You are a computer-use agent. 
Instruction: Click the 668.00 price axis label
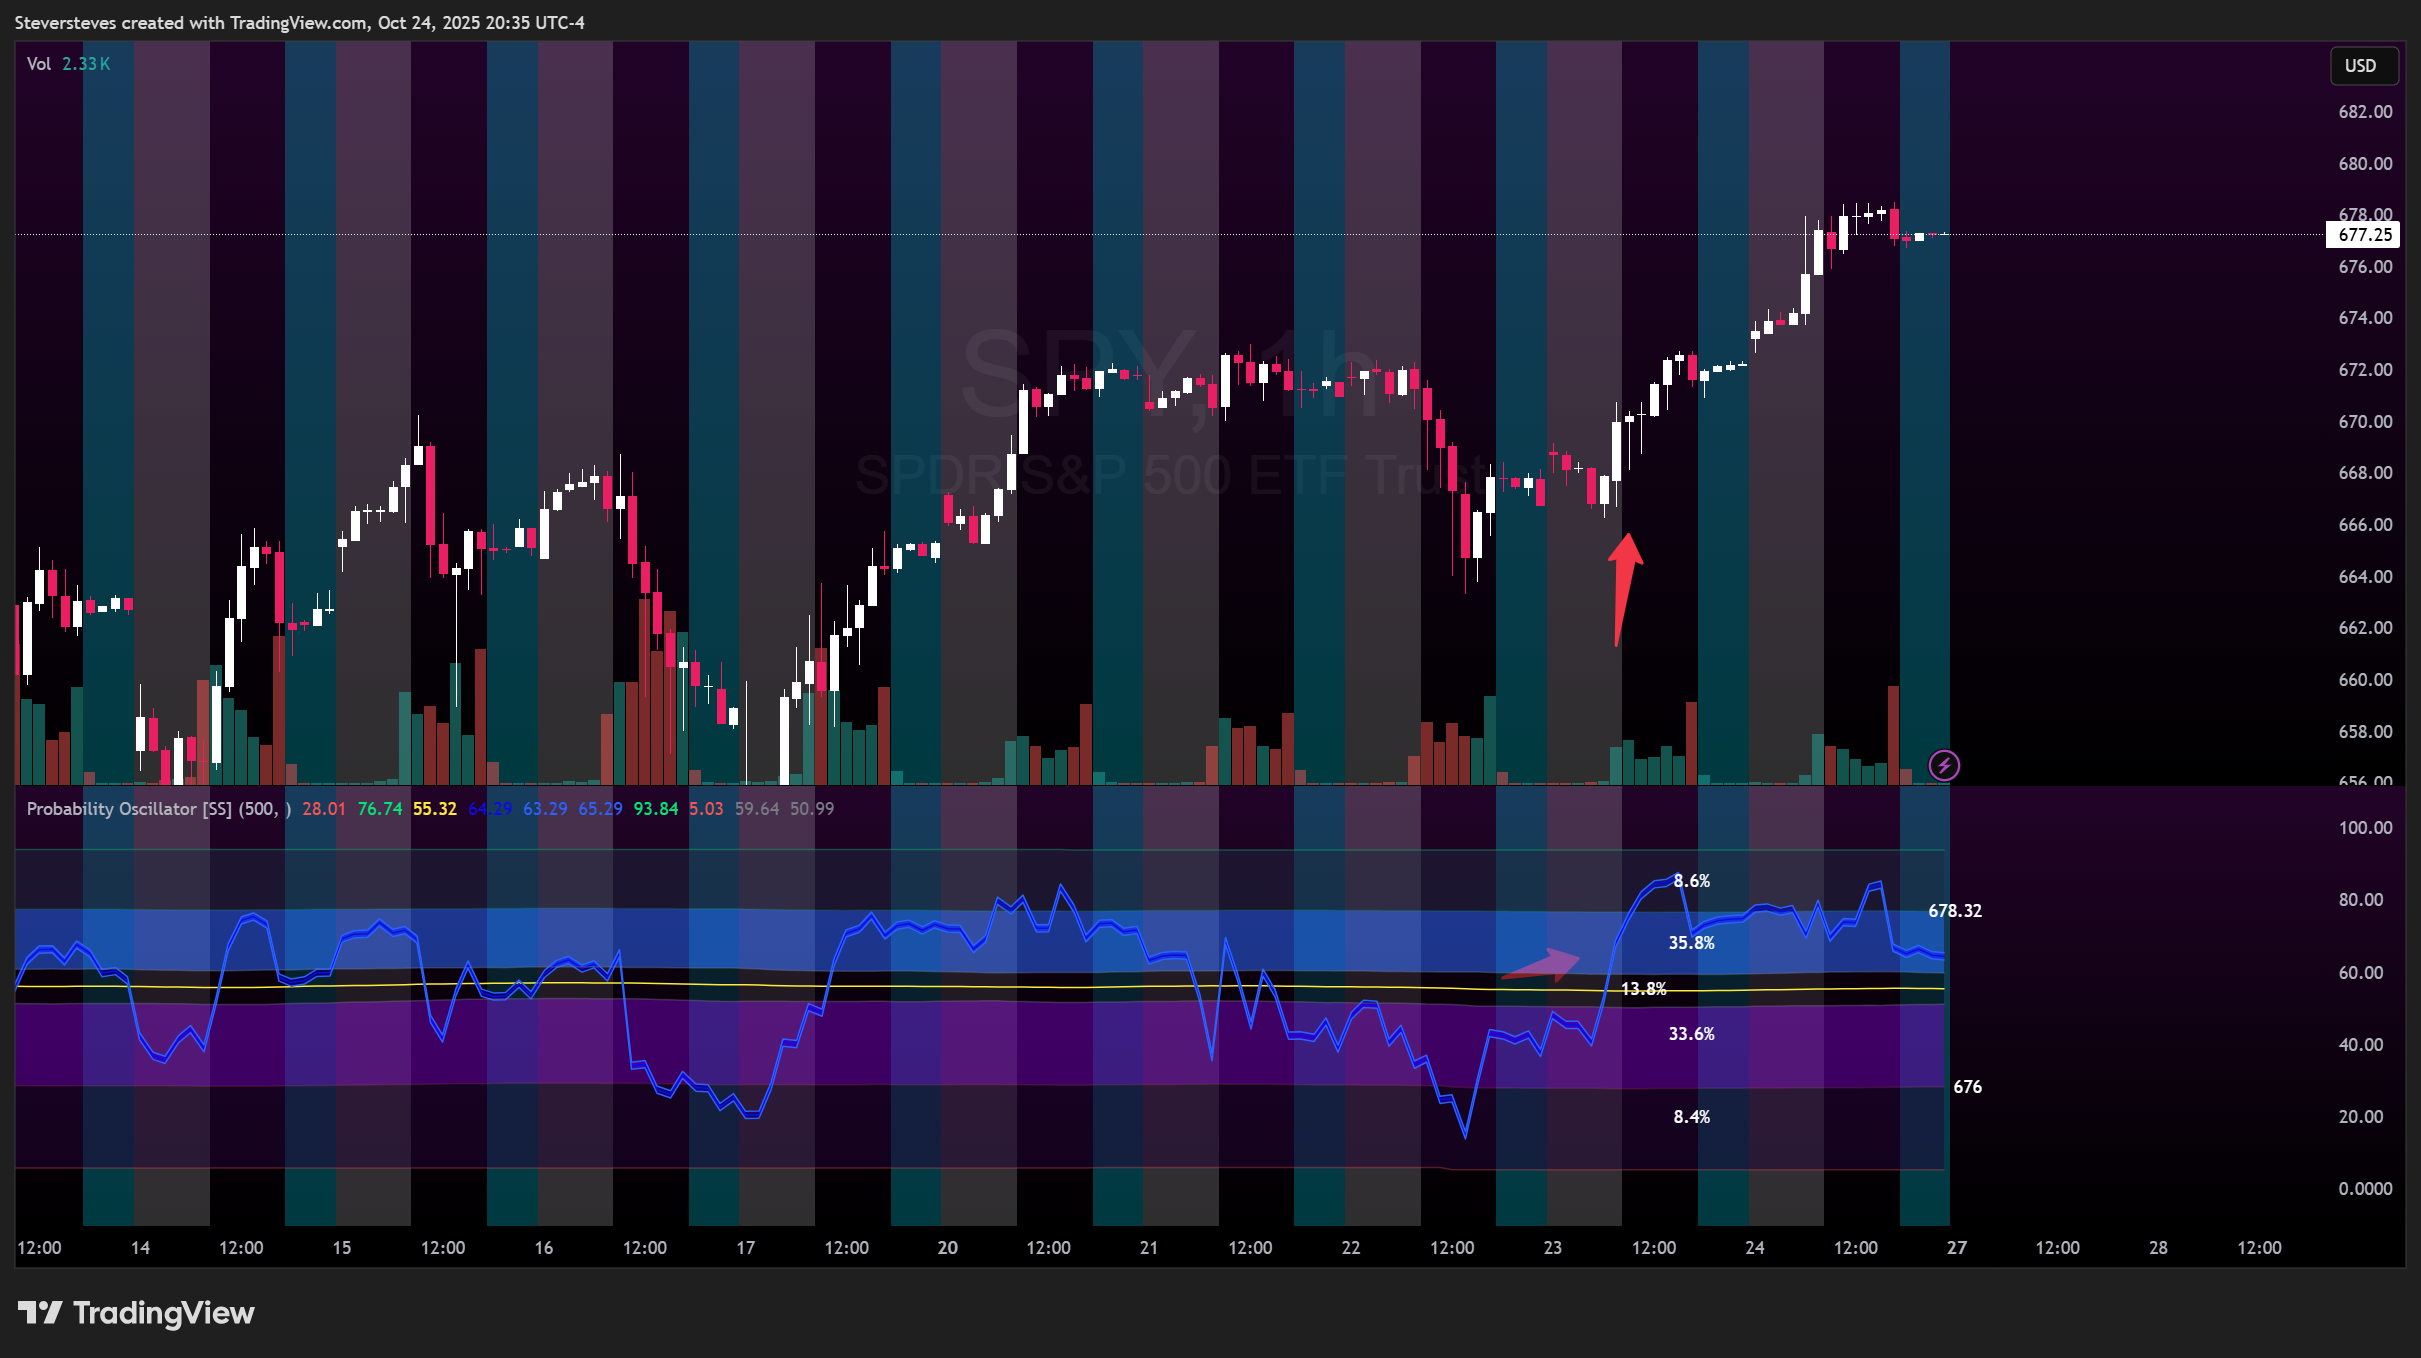tap(2365, 473)
